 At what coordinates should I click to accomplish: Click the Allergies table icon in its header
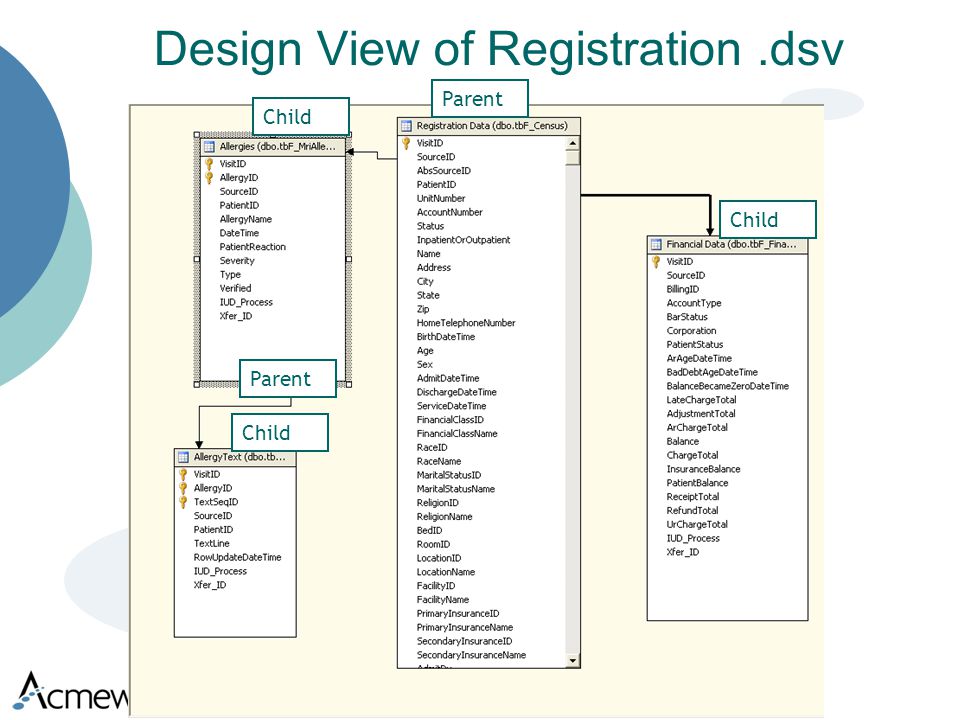[209, 147]
